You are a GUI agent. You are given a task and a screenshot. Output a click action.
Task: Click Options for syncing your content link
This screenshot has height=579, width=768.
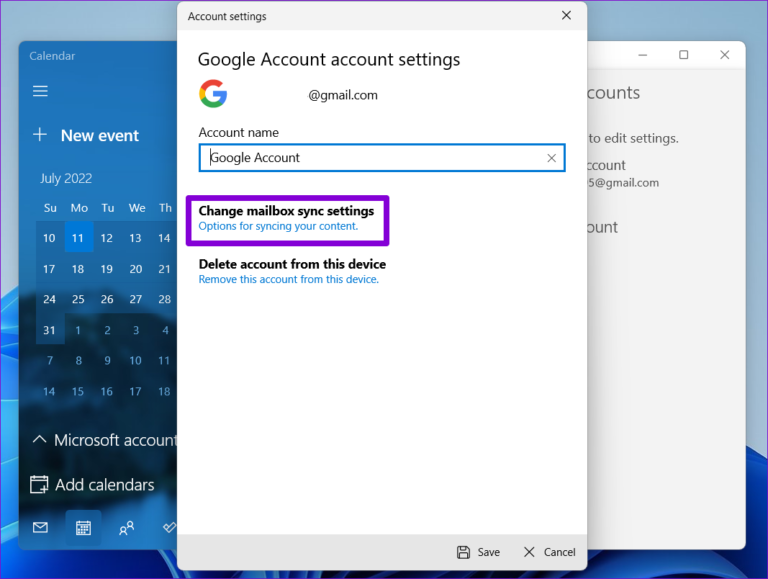click(278, 226)
